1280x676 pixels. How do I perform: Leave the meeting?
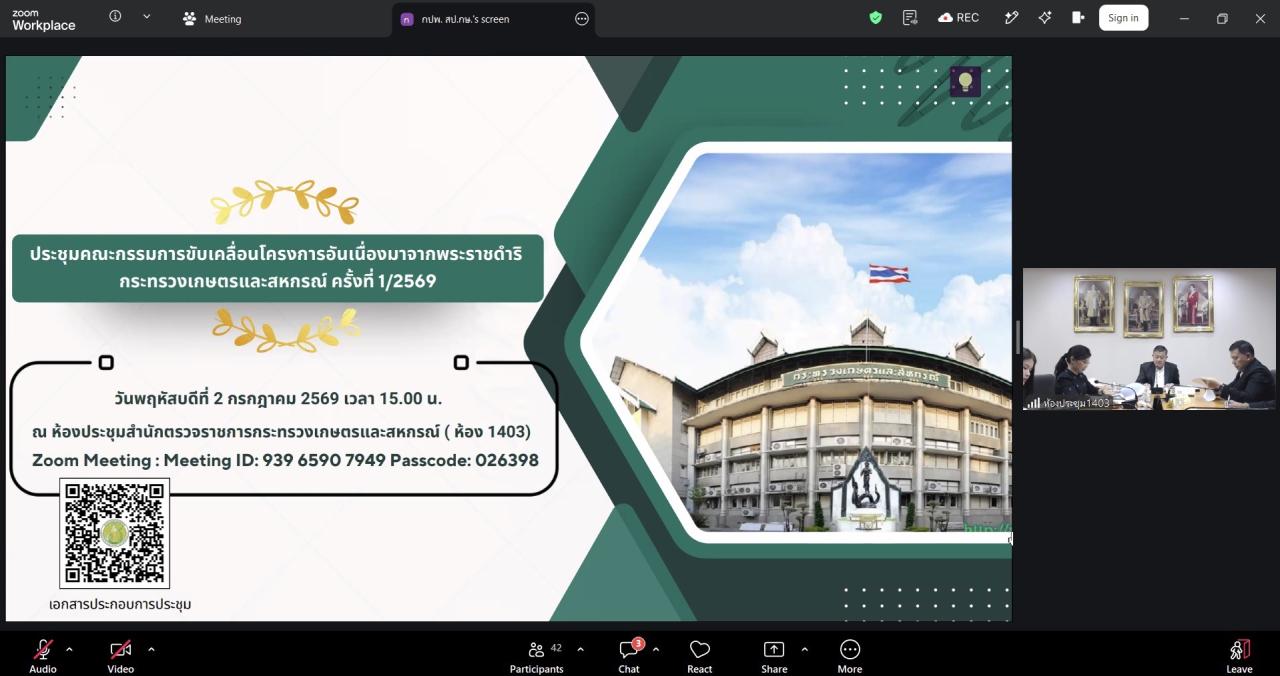(x=1239, y=656)
